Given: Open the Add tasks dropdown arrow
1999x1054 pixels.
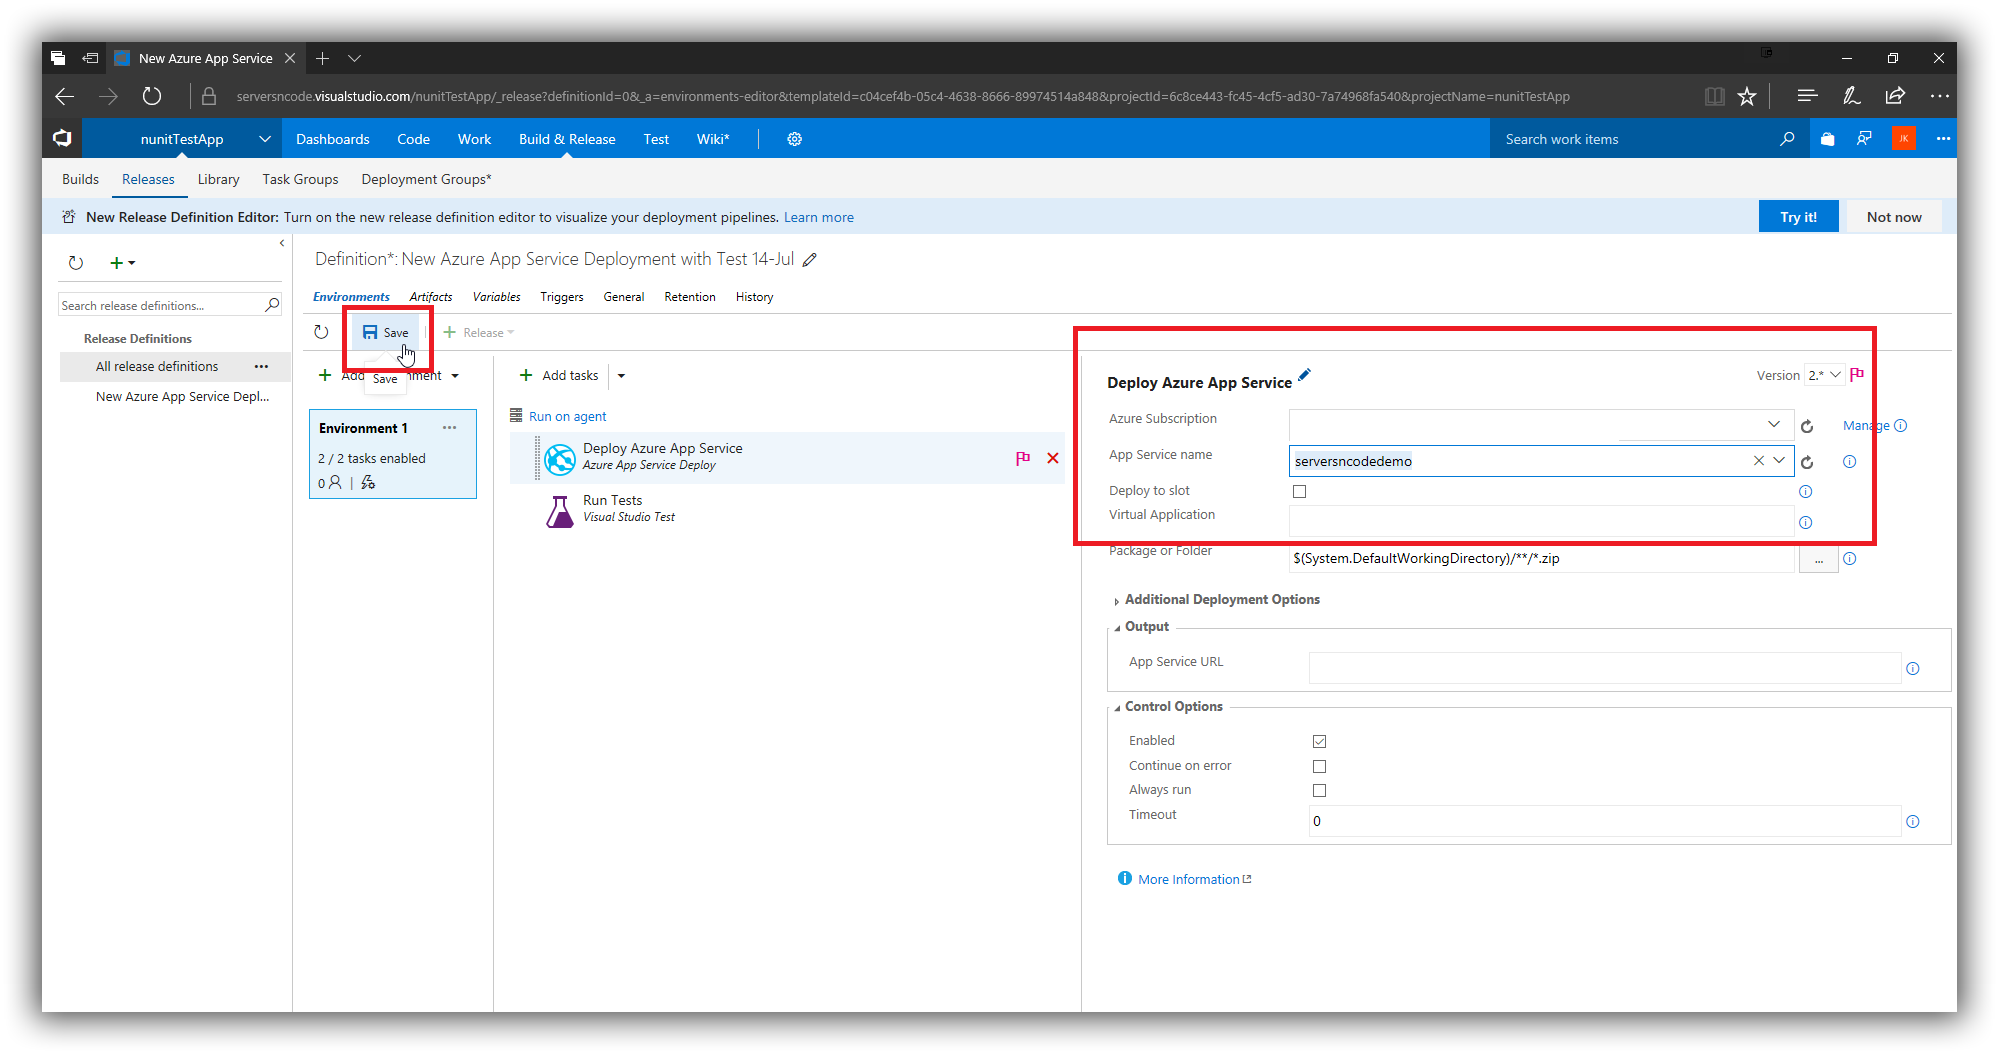Looking at the screenshot, I should [x=621, y=376].
